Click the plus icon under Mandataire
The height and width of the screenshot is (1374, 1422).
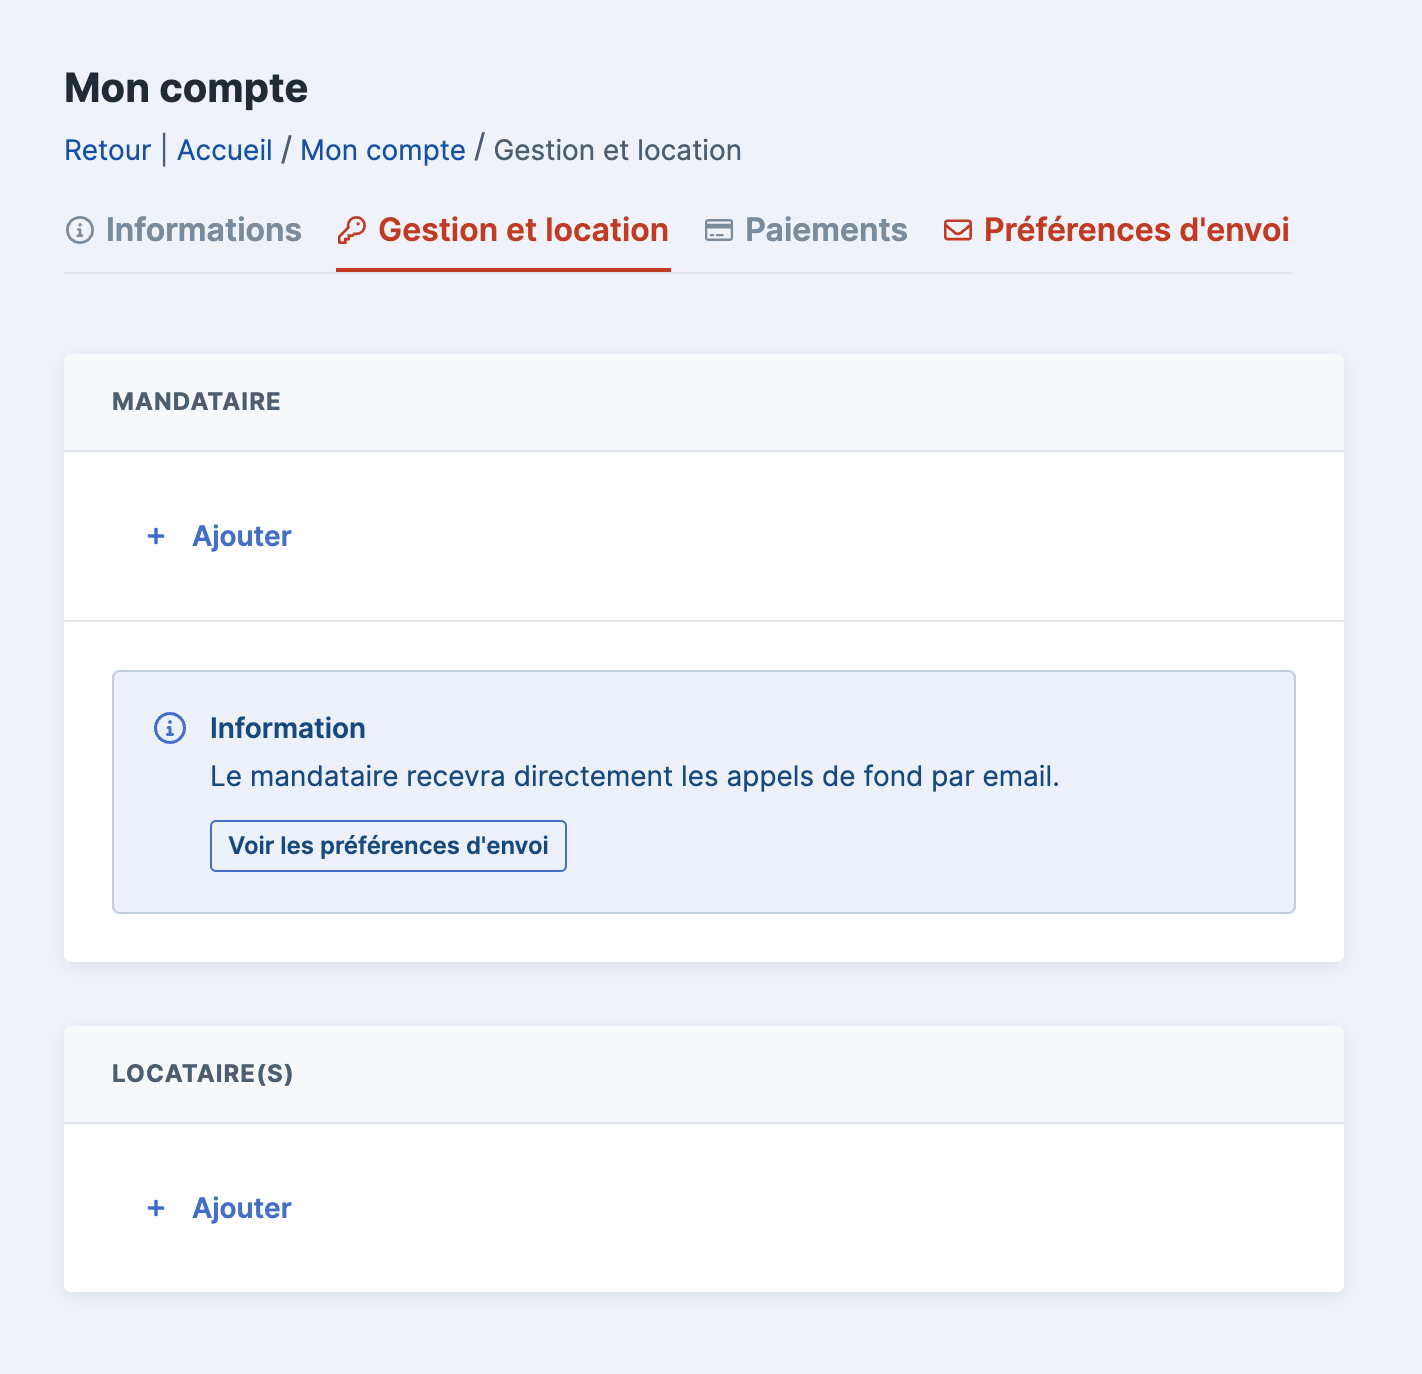(x=156, y=537)
